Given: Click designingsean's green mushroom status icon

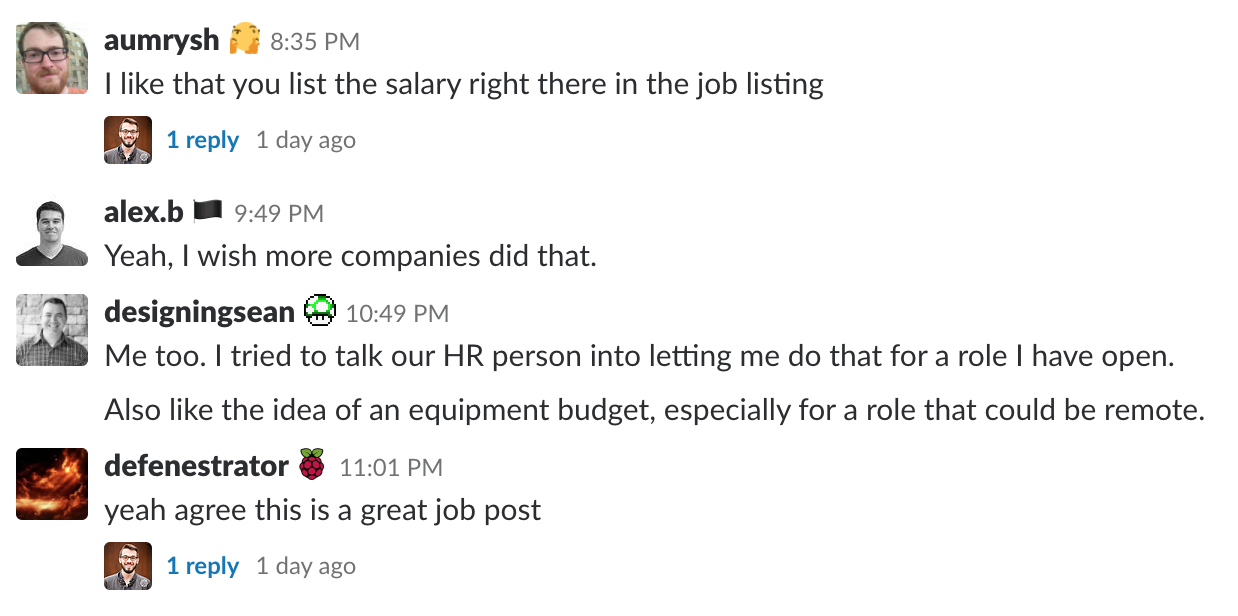Looking at the screenshot, I should tap(320, 312).
